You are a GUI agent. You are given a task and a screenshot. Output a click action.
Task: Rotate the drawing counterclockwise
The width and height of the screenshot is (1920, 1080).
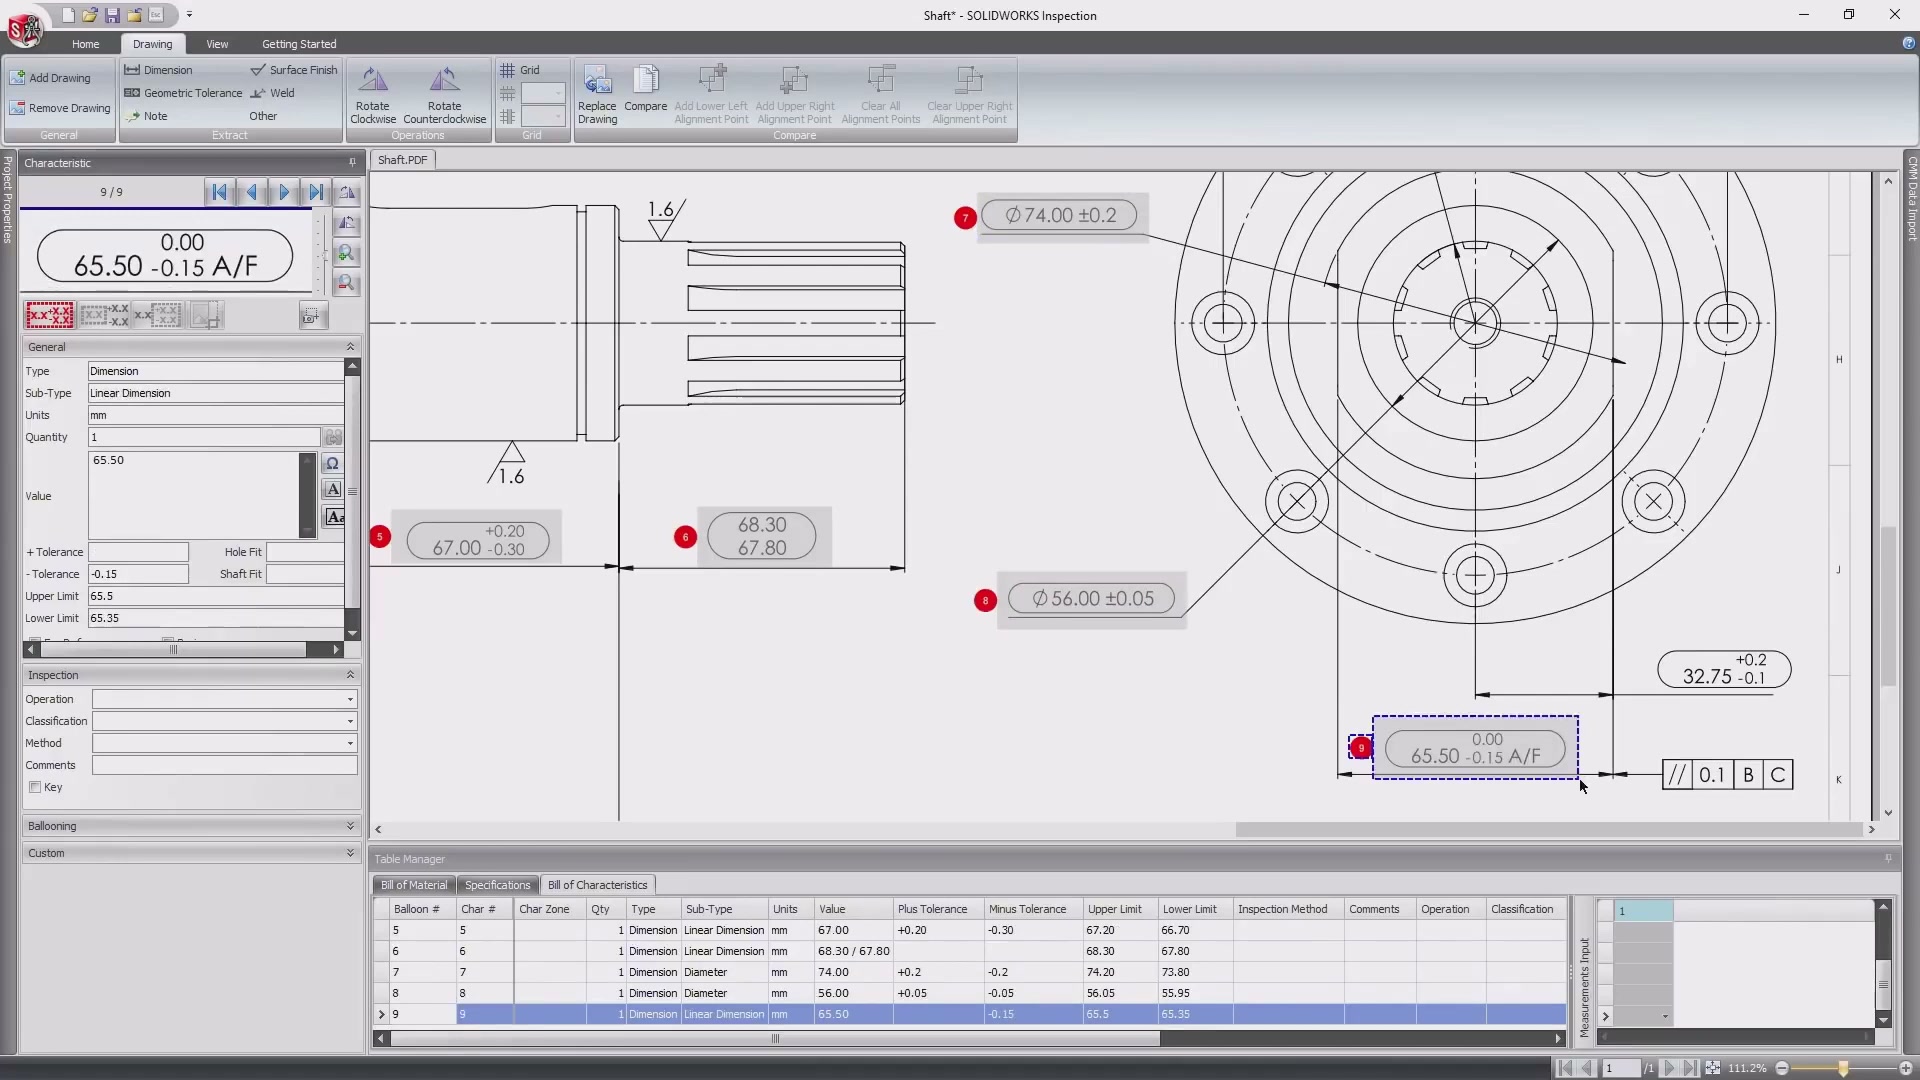click(x=444, y=95)
